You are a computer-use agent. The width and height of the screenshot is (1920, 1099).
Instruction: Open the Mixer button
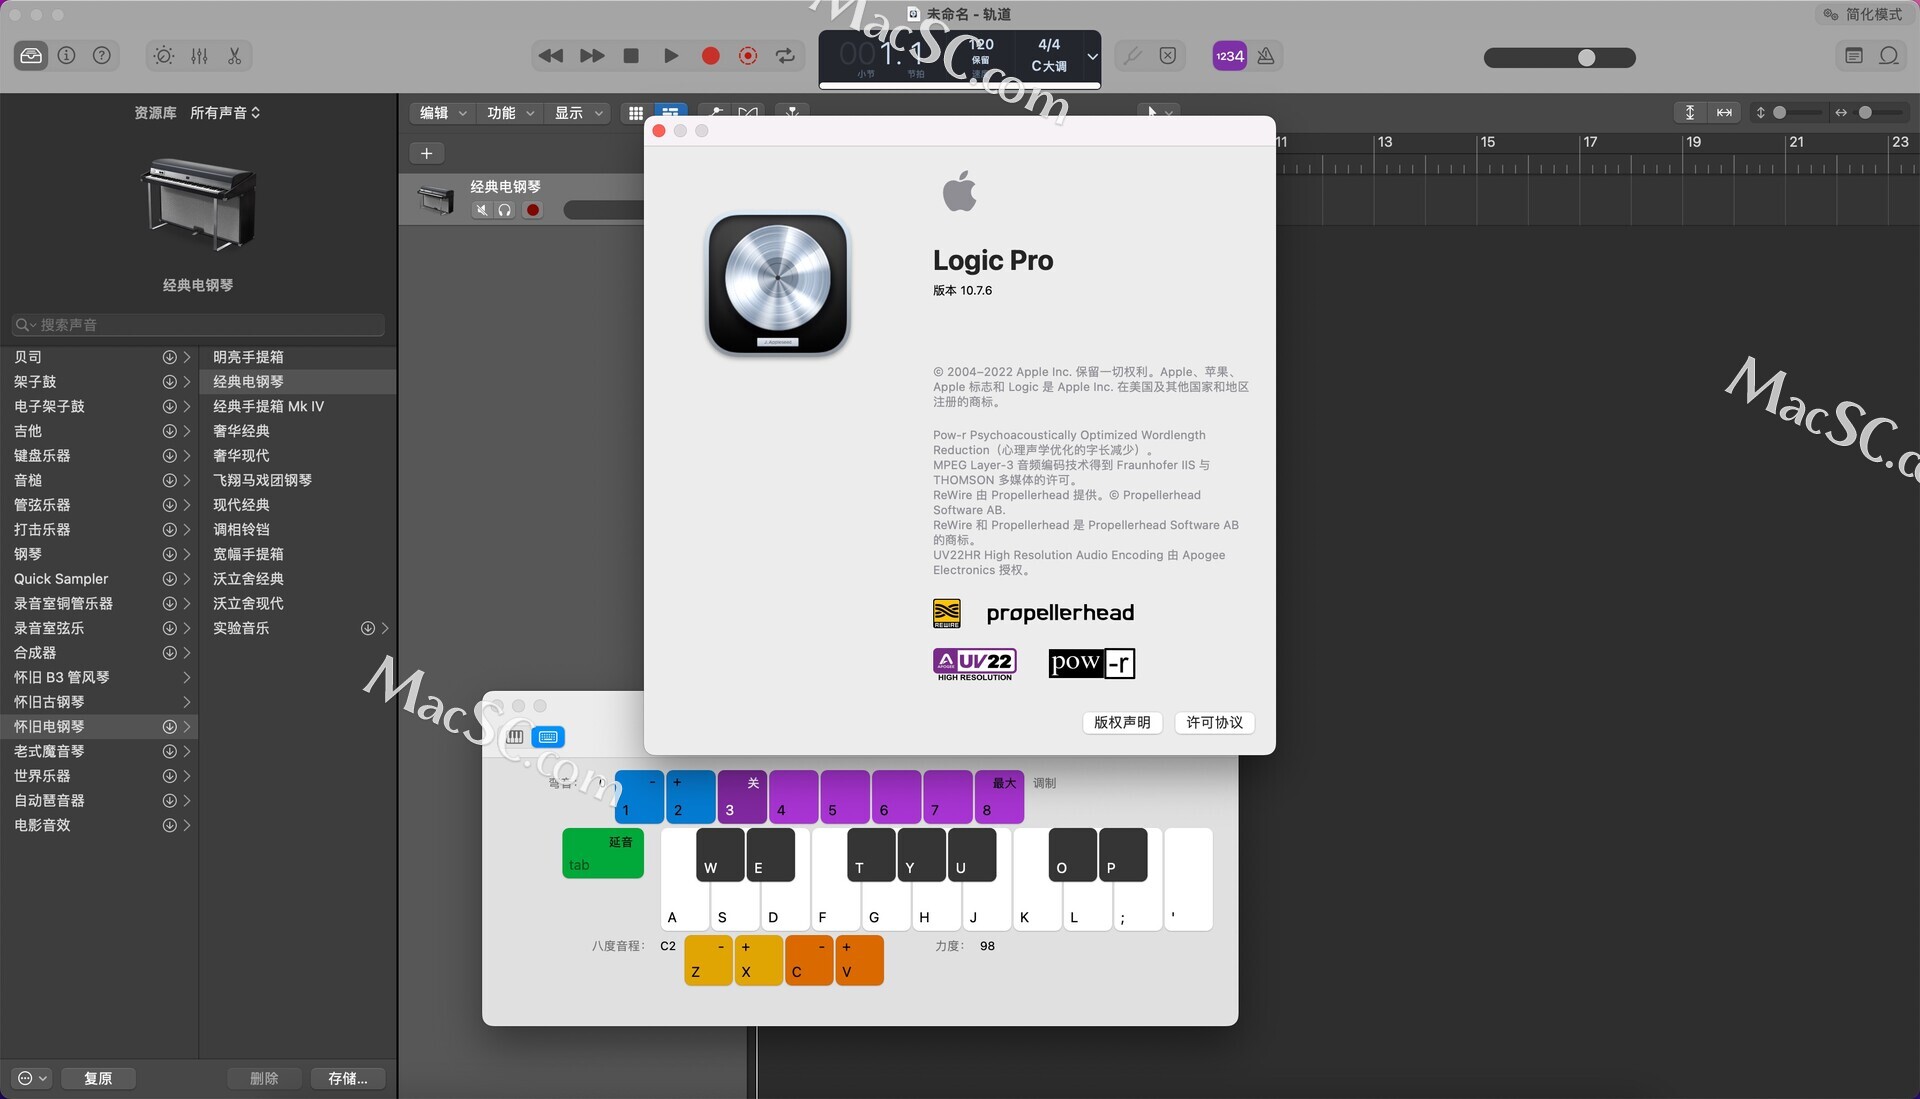click(x=199, y=56)
